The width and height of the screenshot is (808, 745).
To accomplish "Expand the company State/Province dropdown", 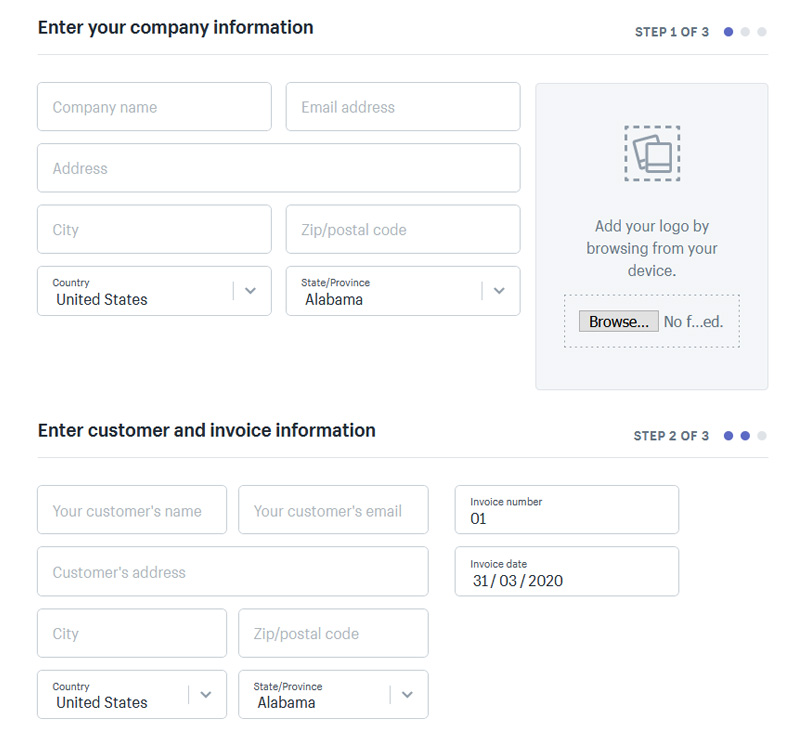I will pos(403,291).
